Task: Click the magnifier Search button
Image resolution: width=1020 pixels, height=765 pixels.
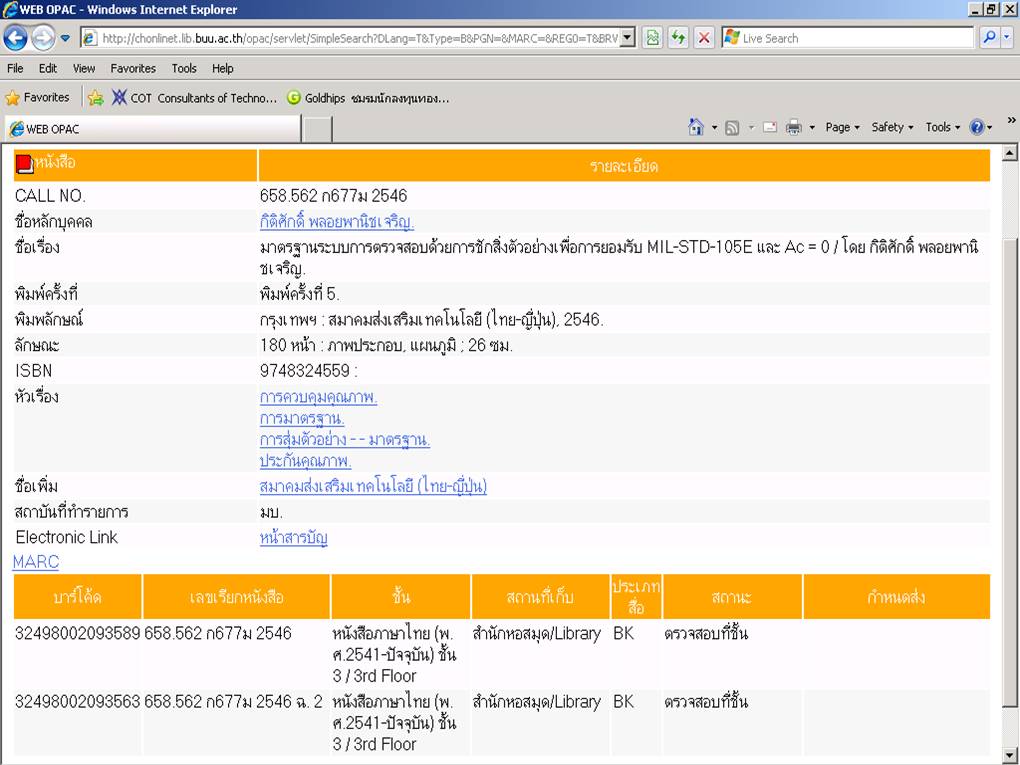Action: tap(989, 38)
